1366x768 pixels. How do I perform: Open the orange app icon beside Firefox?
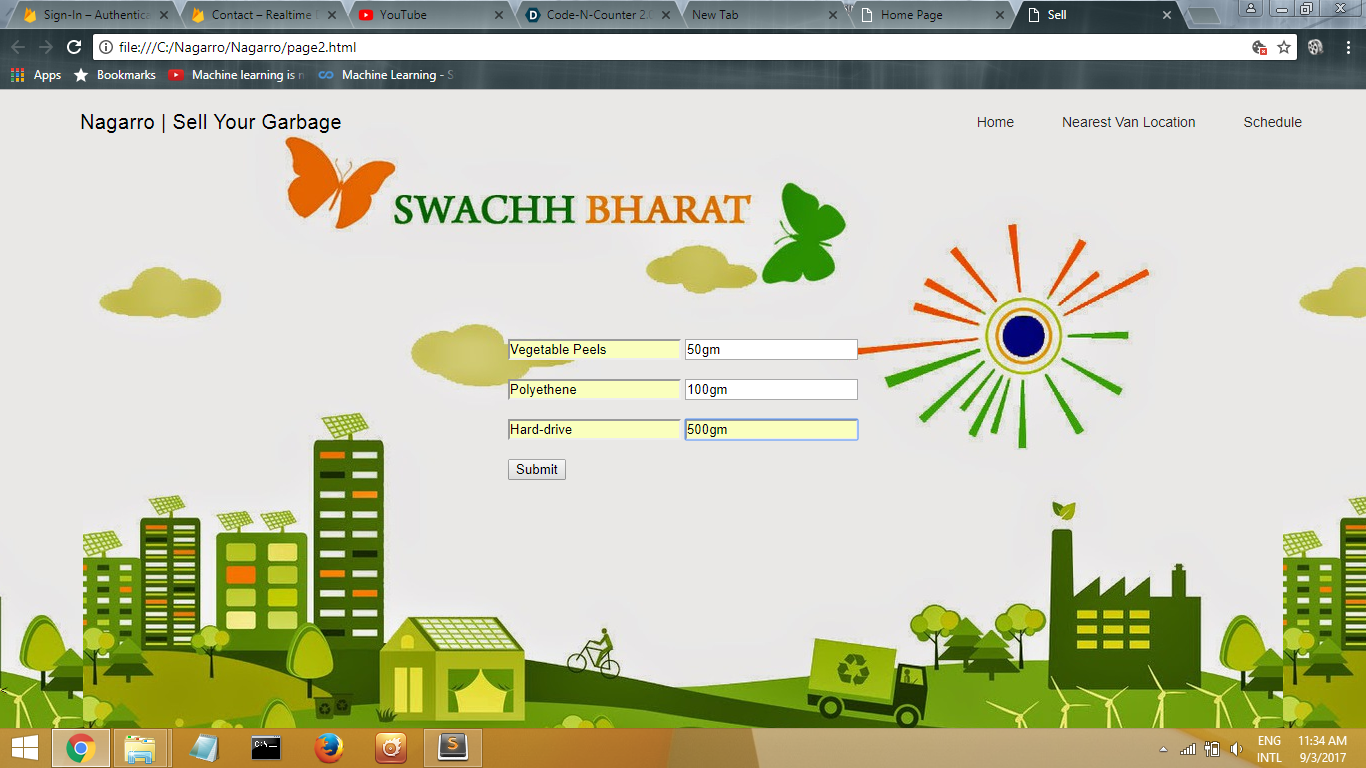click(x=390, y=747)
